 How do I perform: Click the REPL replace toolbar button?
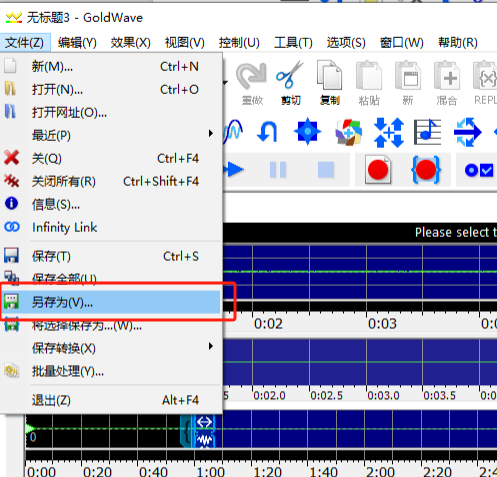click(x=485, y=83)
